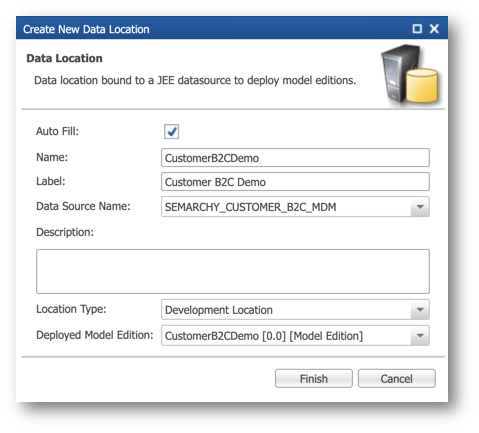Uncheck the Auto Fill checkbox
The image size is (479, 433).
tap(171, 131)
